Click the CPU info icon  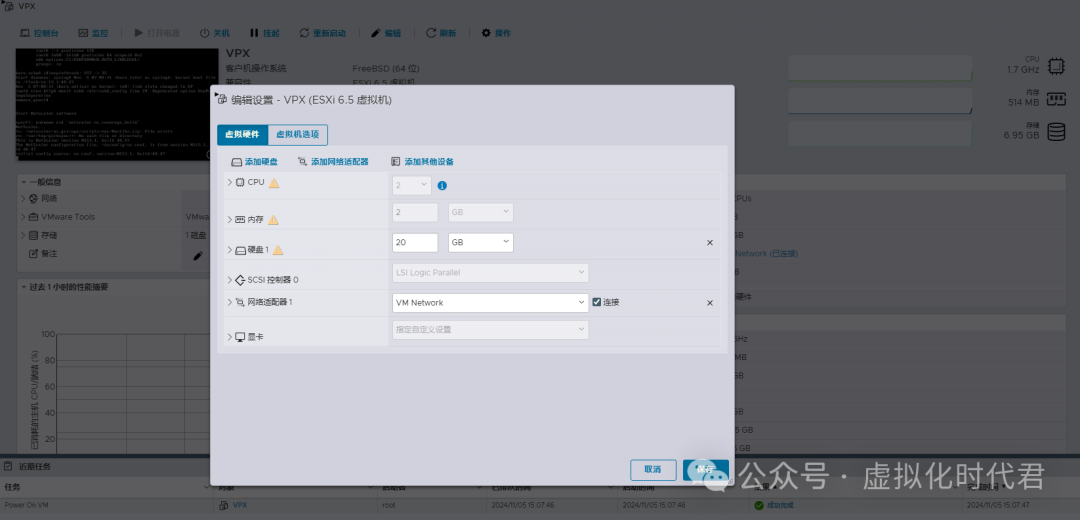(x=442, y=186)
